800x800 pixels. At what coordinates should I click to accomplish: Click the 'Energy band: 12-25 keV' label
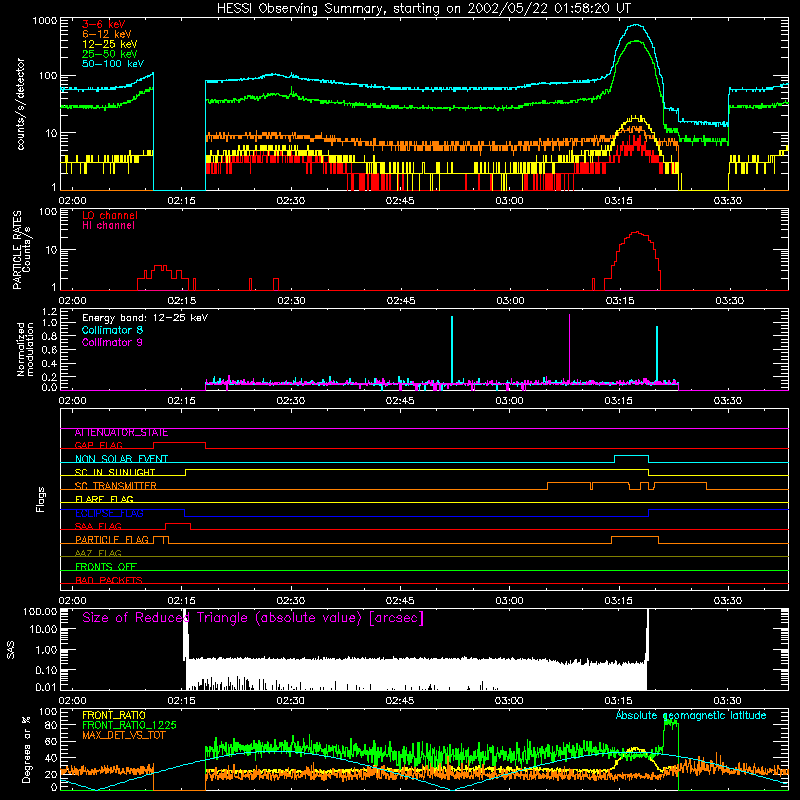coord(145,318)
